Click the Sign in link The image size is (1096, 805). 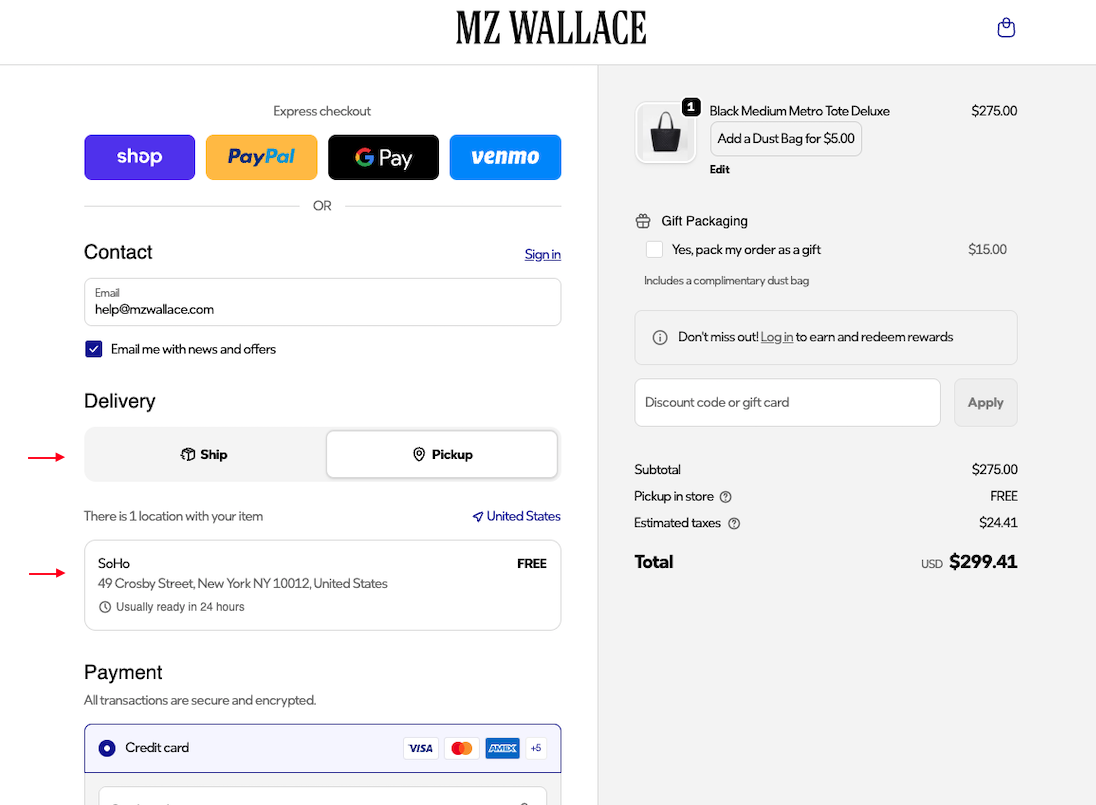pyautogui.click(x=542, y=254)
